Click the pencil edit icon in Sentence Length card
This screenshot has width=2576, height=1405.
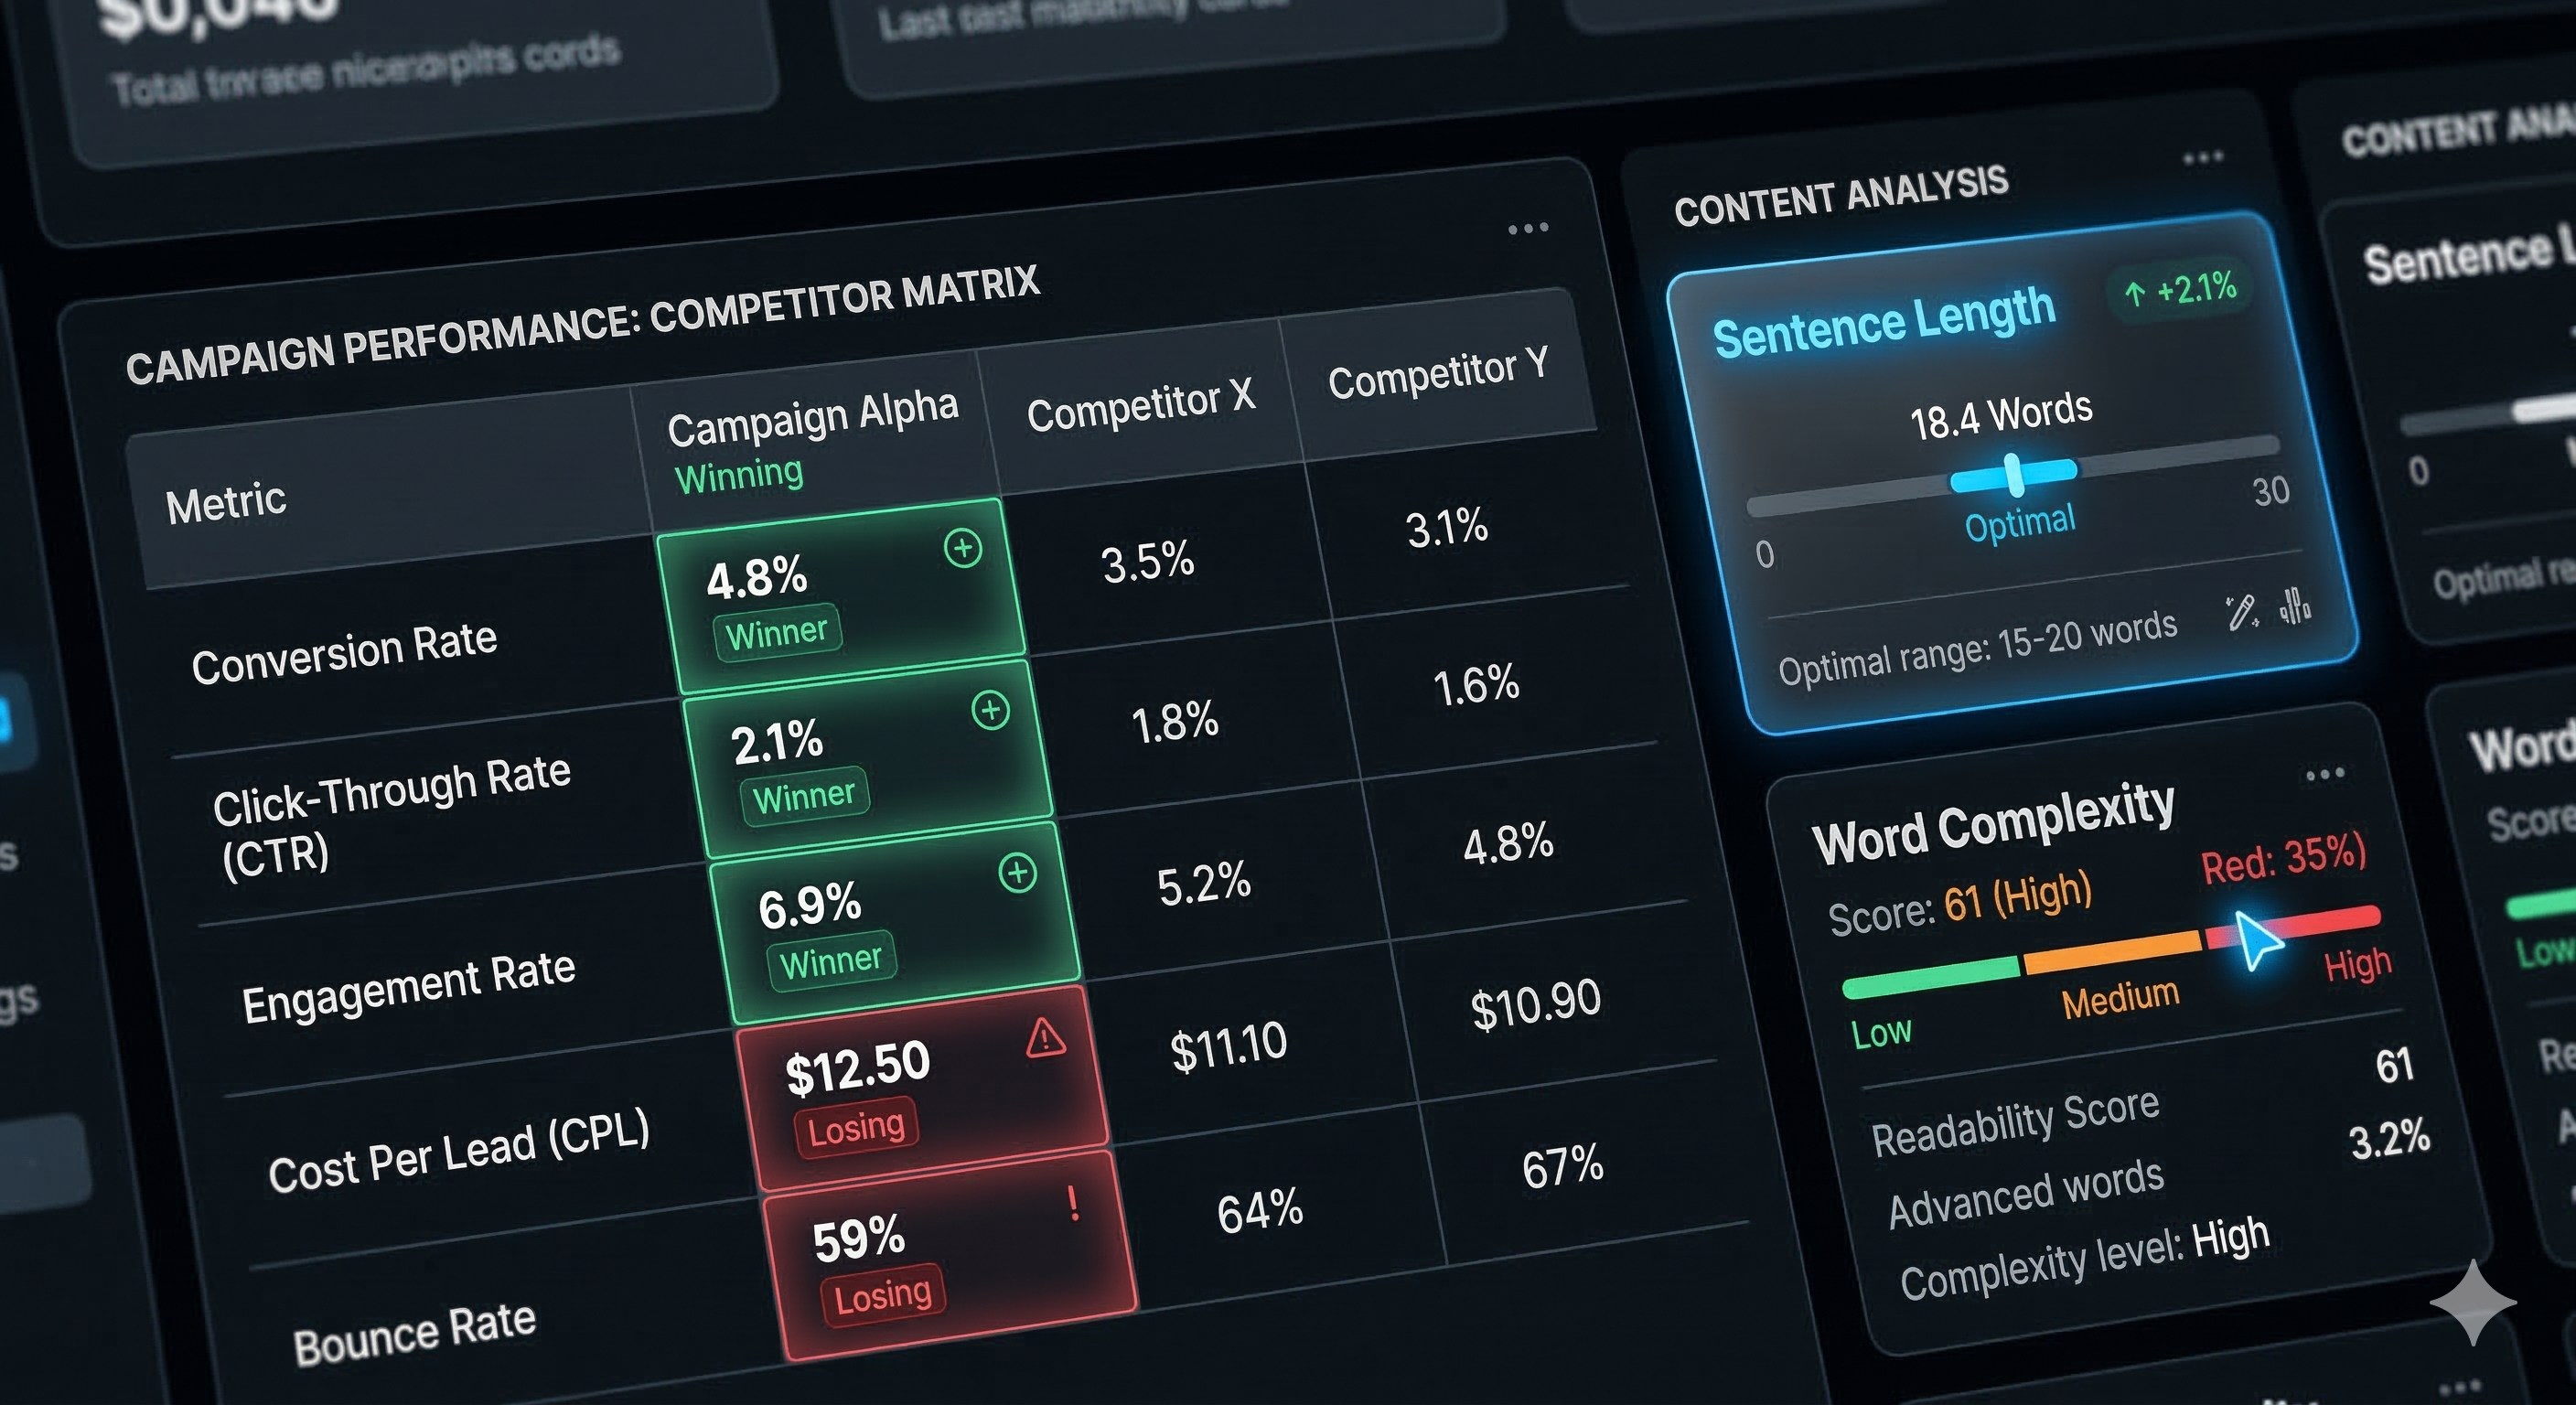coord(2241,612)
